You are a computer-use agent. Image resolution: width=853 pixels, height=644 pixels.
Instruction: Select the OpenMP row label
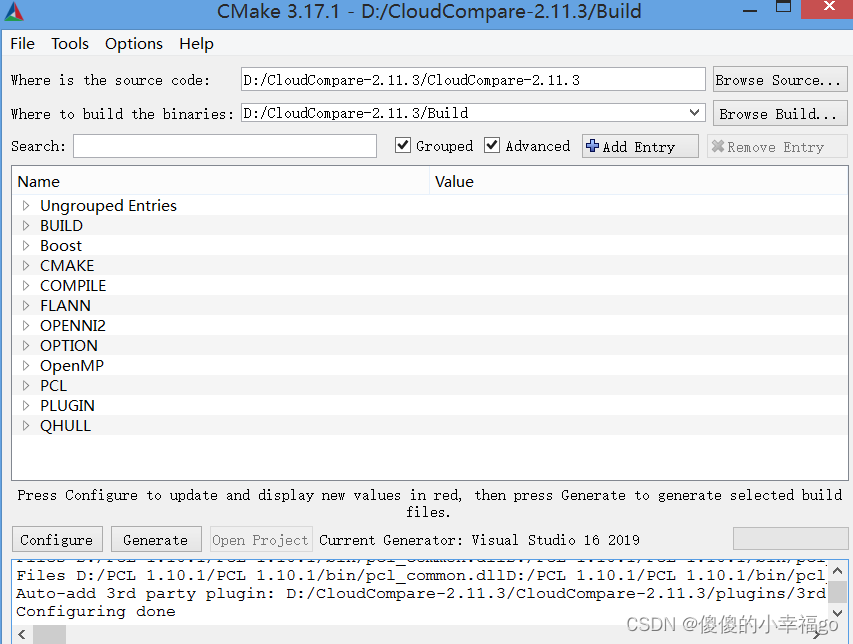pos(72,366)
